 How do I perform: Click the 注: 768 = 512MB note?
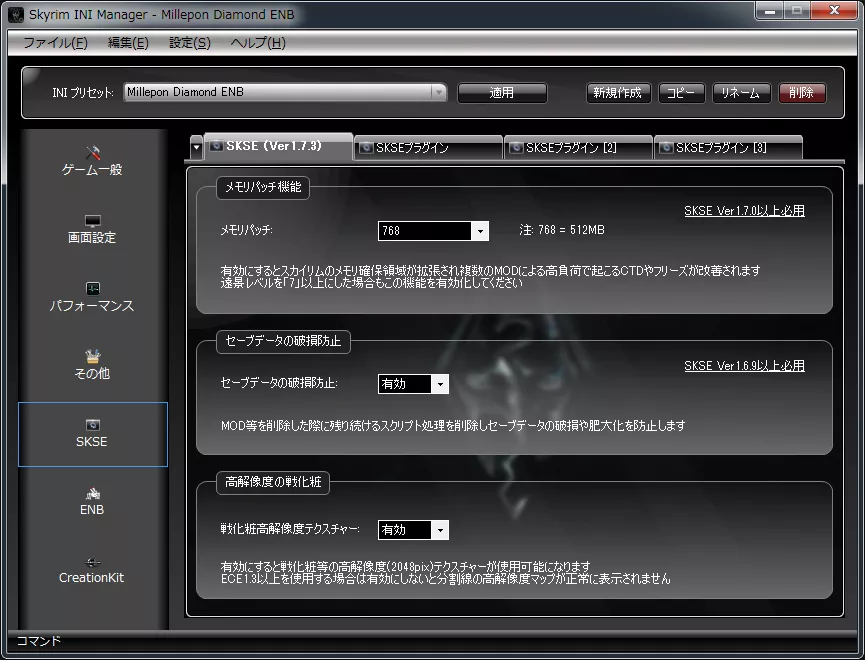[562, 230]
